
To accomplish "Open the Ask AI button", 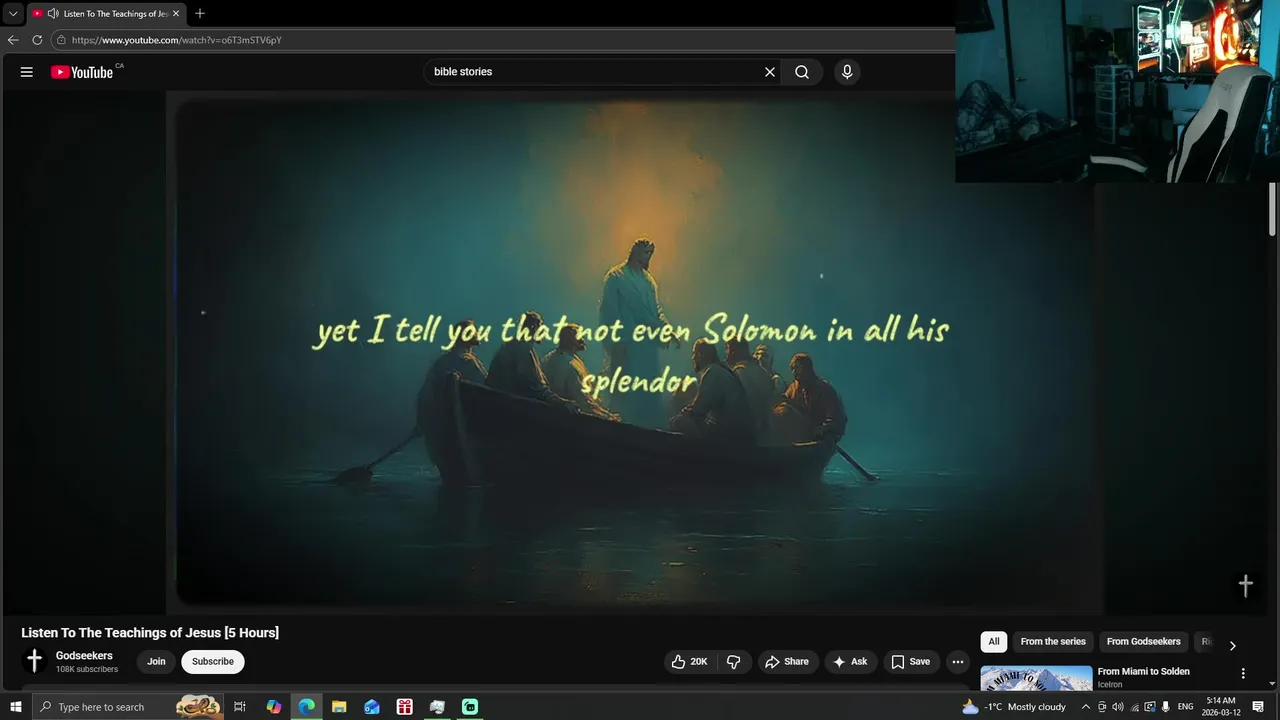I will tap(850, 662).
